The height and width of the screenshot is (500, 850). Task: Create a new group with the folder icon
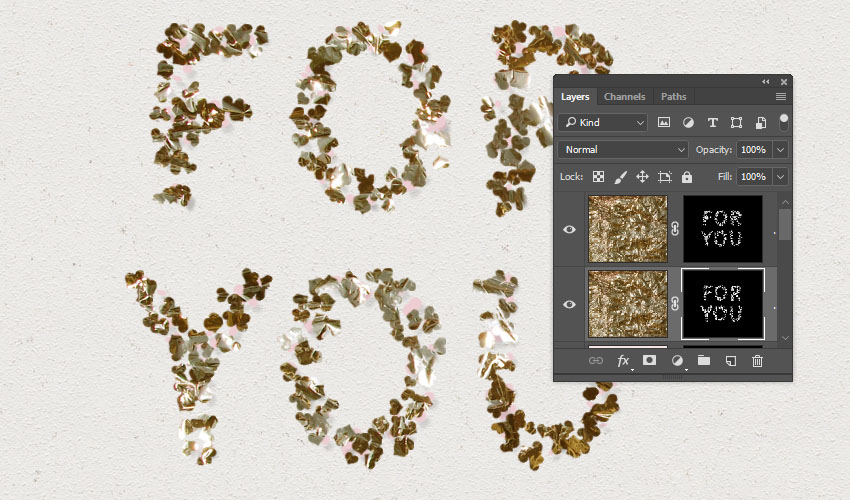click(703, 361)
